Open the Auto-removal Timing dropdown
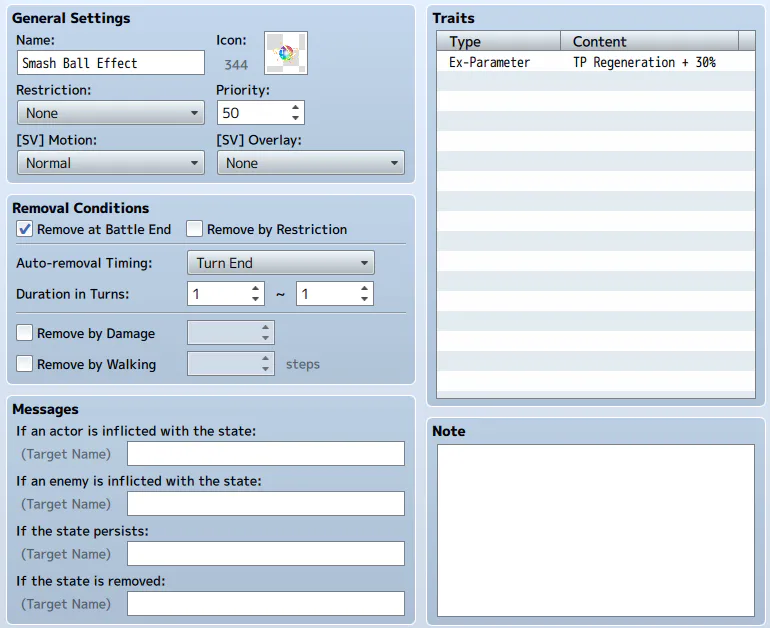The width and height of the screenshot is (770, 628). (280, 263)
